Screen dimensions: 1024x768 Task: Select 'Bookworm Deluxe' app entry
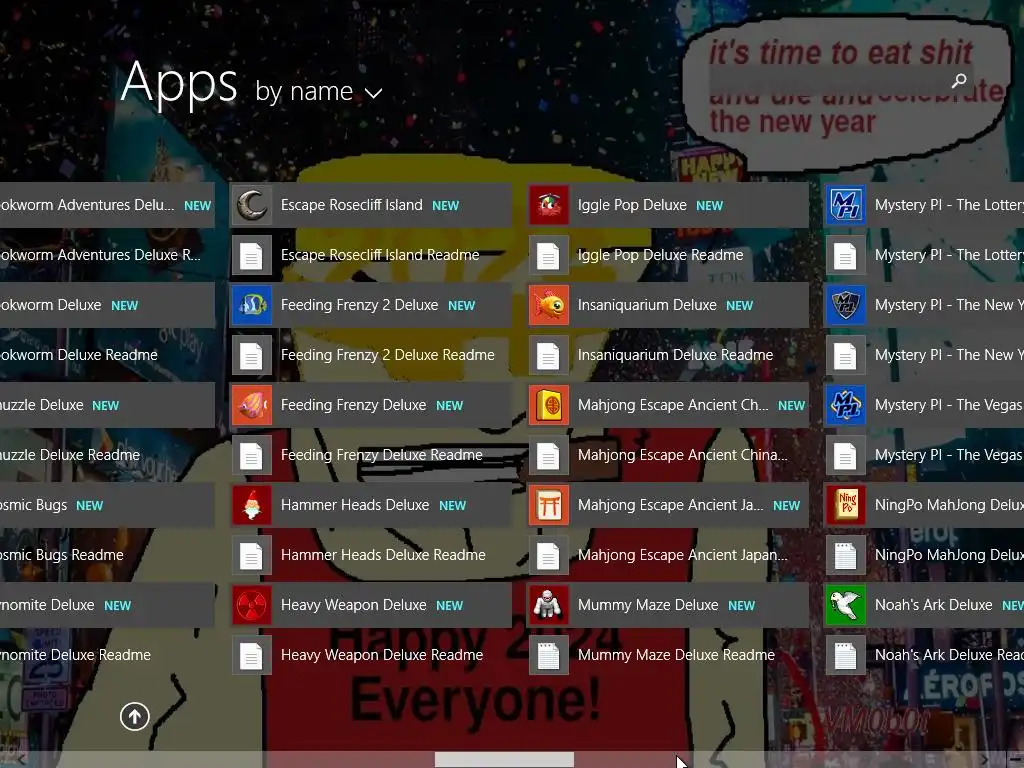coord(107,305)
